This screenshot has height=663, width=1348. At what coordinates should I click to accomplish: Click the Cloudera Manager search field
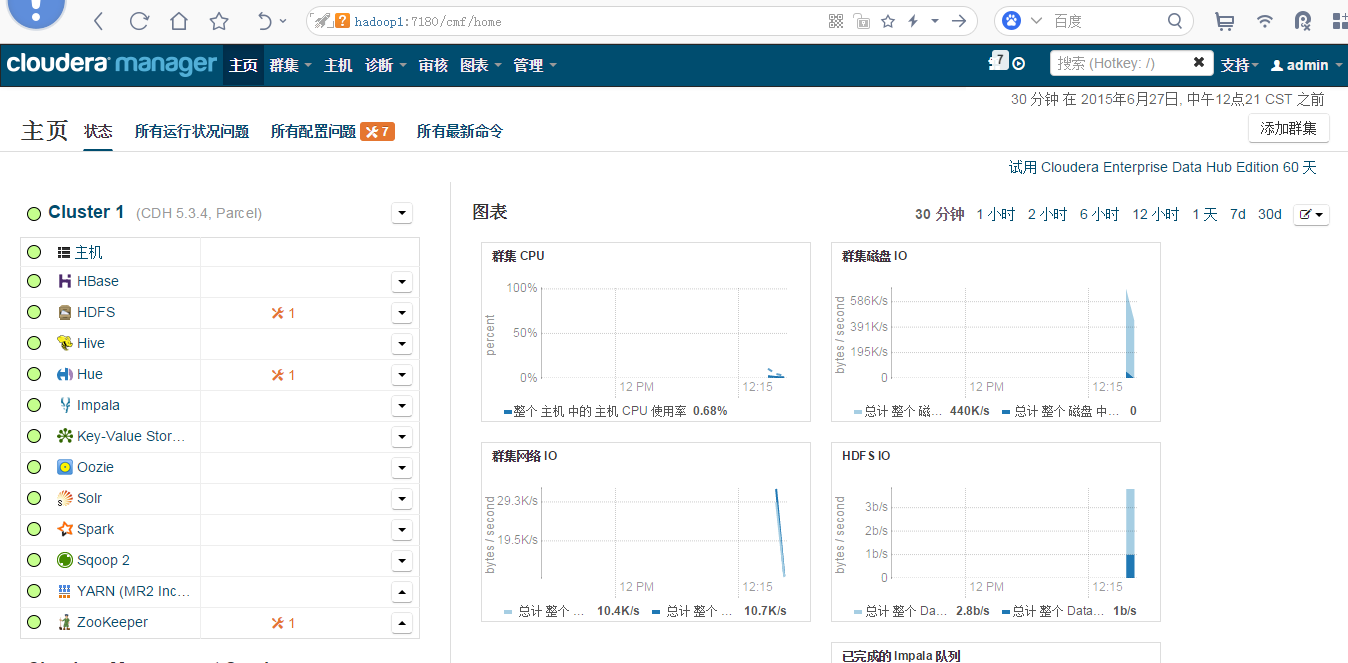click(1120, 63)
